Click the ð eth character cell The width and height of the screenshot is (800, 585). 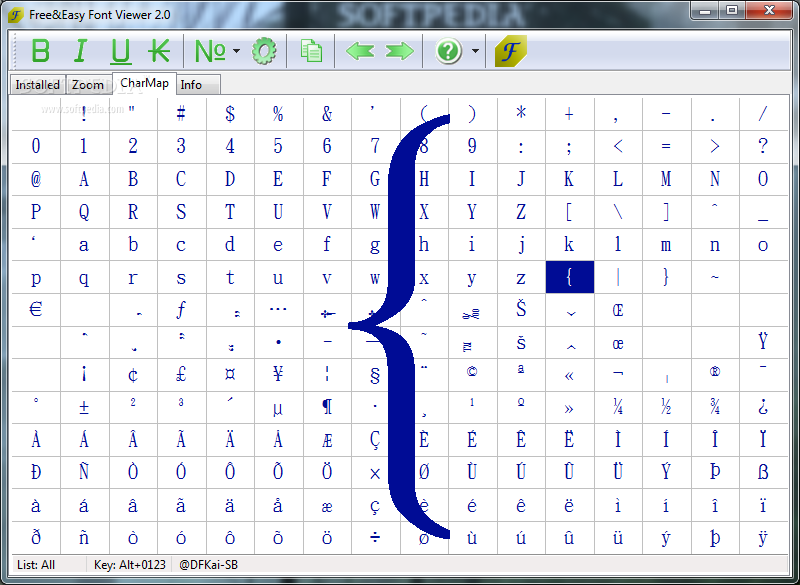coord(36,538)
